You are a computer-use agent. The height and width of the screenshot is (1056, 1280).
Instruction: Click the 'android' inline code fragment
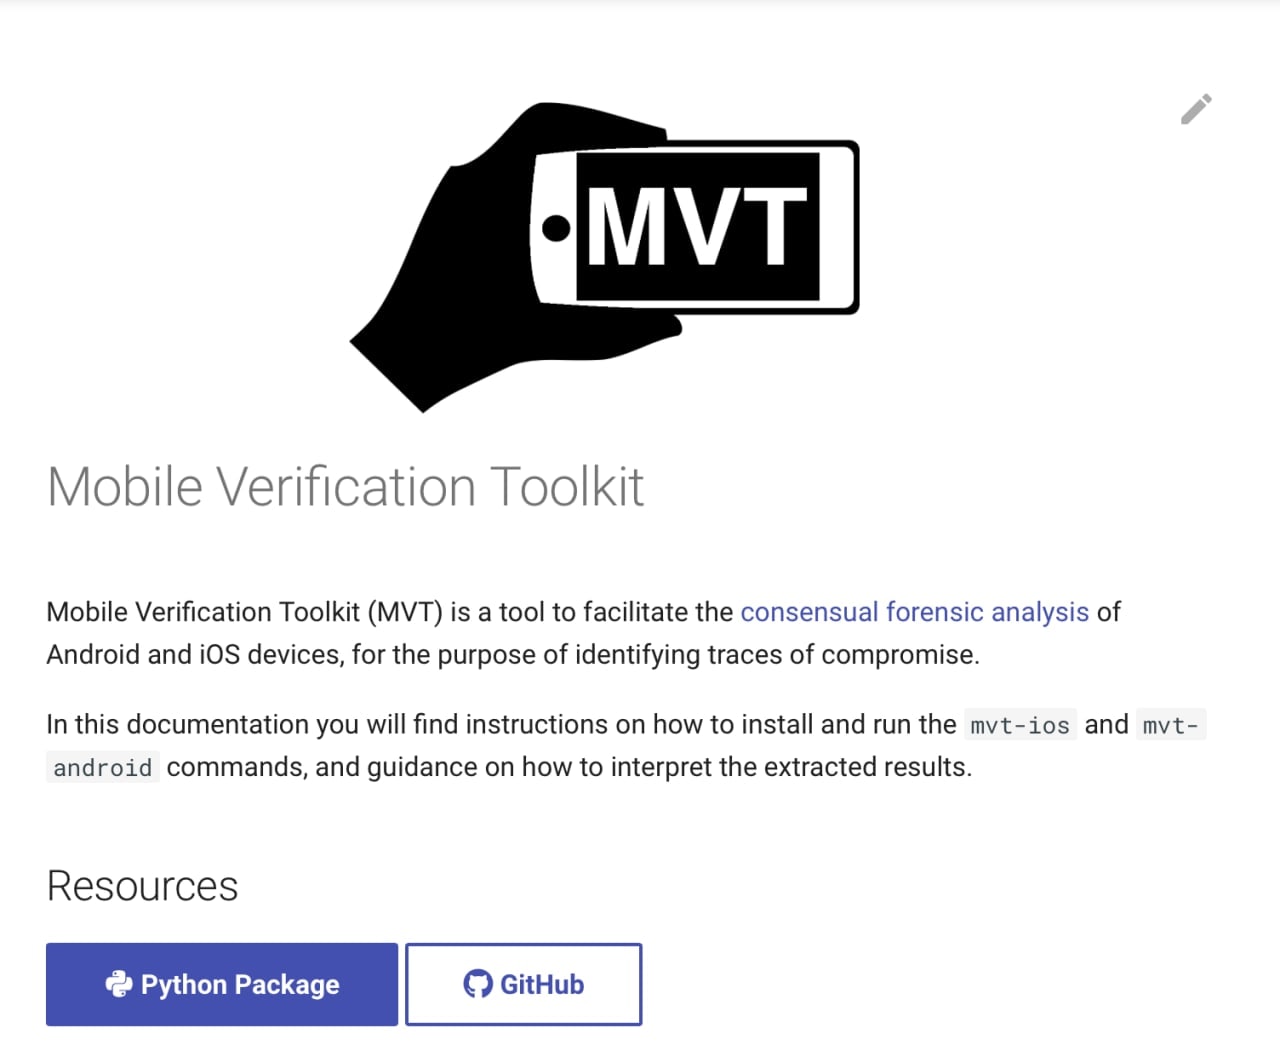pyautogui.click(x=102, y=768)
